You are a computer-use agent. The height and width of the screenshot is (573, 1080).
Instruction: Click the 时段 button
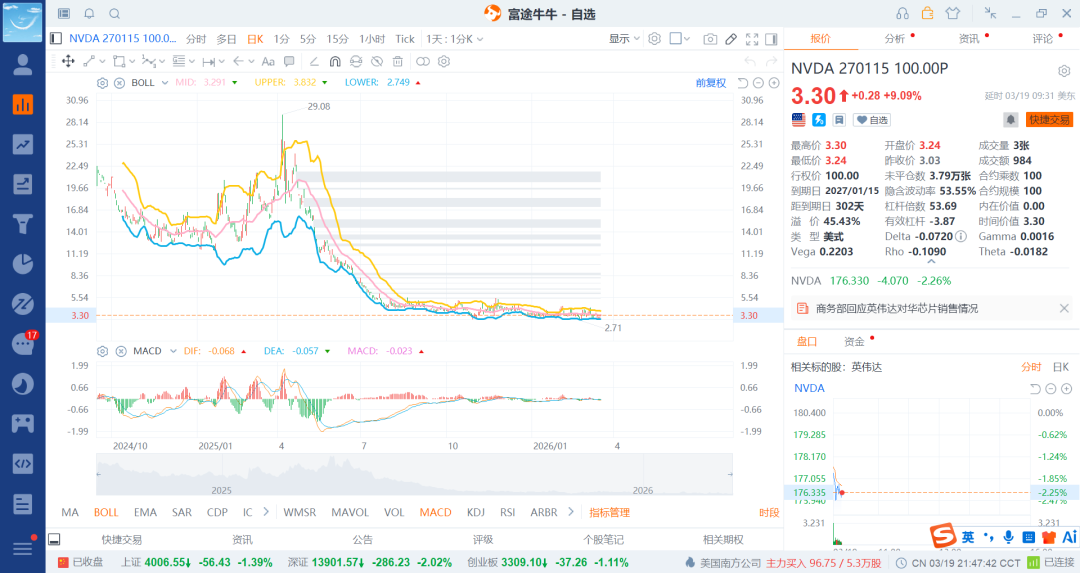[x=769, y=512]
